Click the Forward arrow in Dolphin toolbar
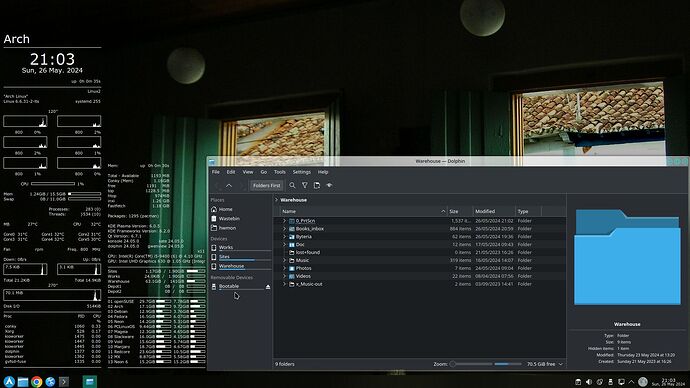The height and width of the screenshot is (388, 690). pos(242,186)
